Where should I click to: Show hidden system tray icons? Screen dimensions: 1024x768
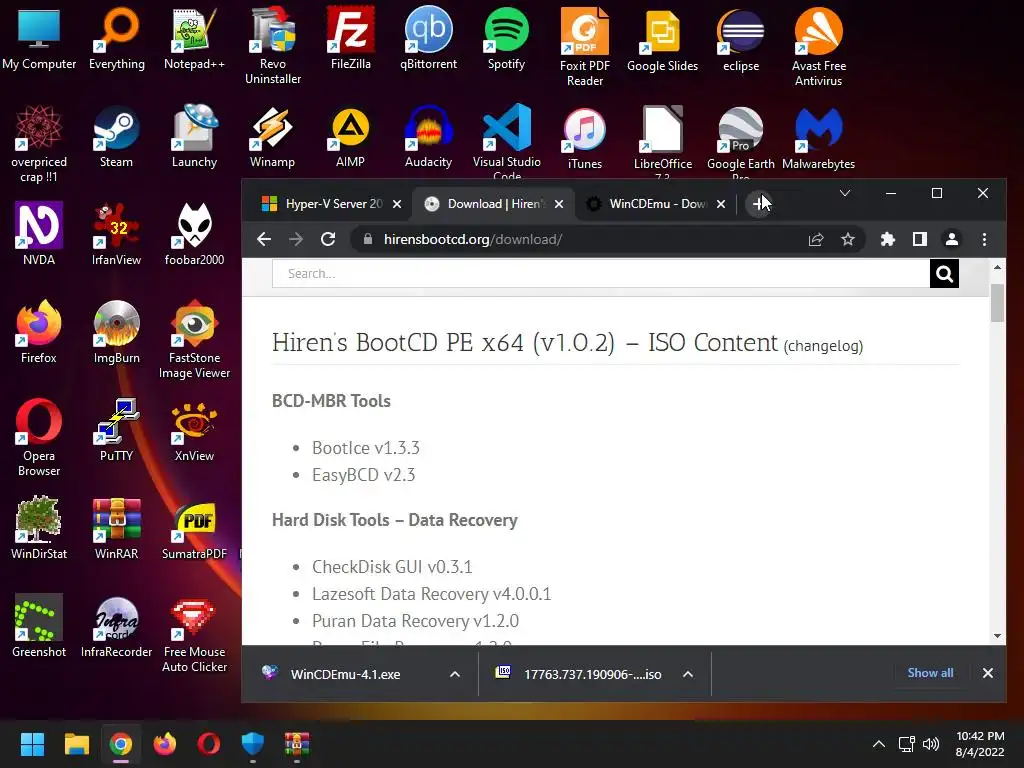879,744
